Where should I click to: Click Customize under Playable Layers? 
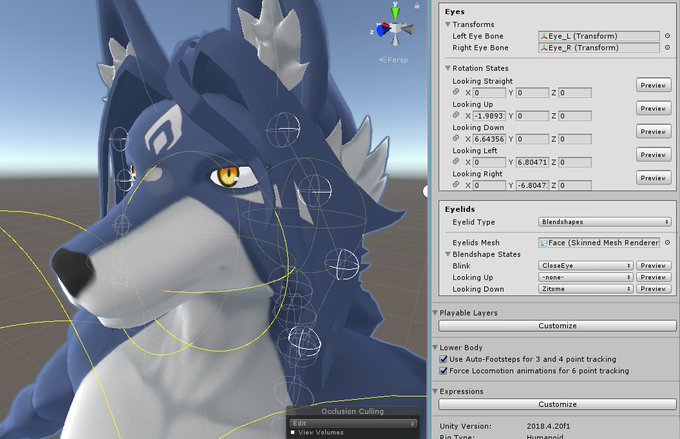click(557, 326)
